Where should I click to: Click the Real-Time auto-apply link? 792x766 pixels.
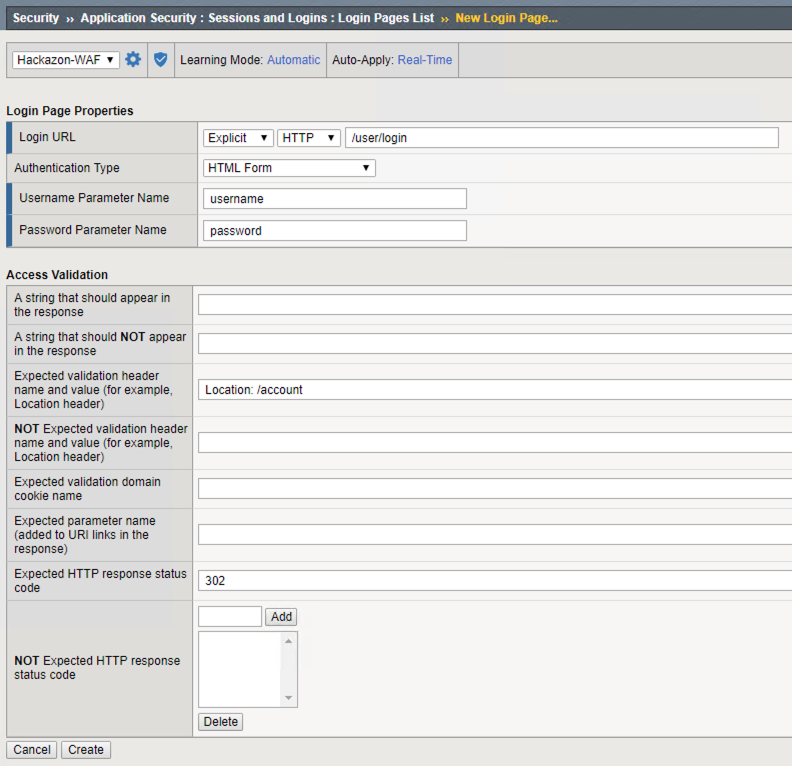click(x=425, y=60)
